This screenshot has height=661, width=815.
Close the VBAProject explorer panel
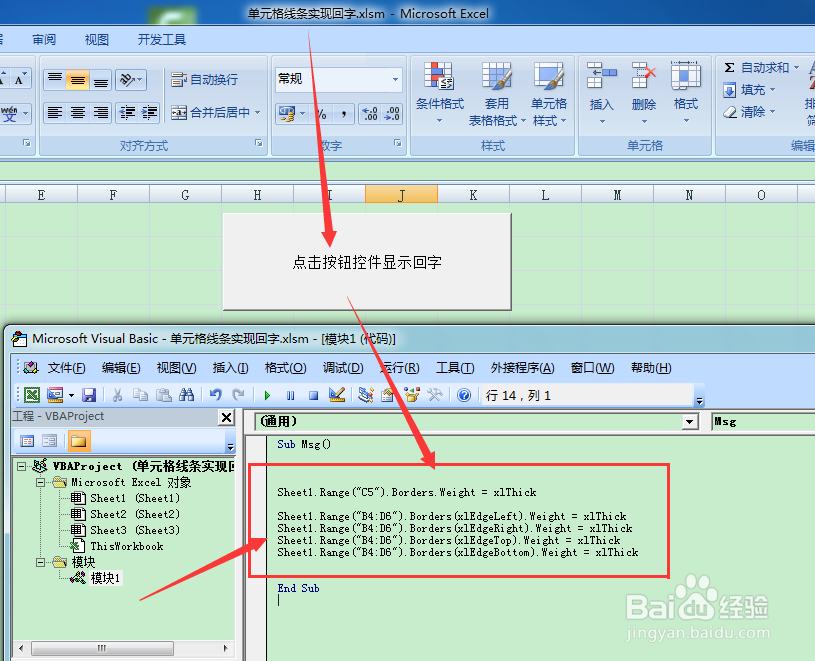[x=227, y=417]
